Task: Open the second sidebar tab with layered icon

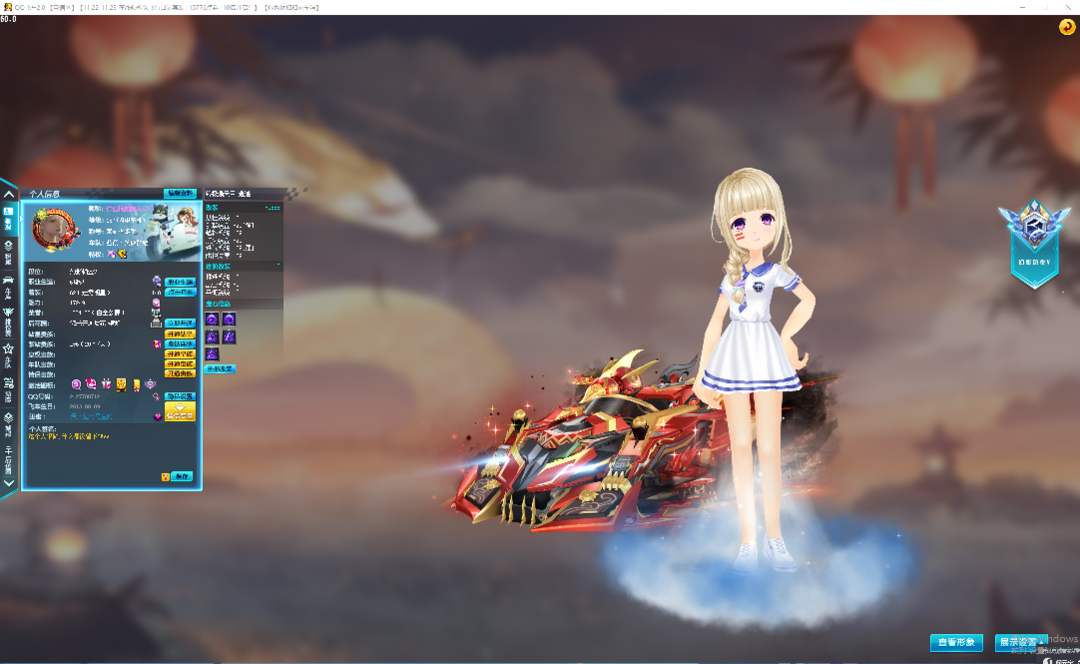Action: [8, 253]
